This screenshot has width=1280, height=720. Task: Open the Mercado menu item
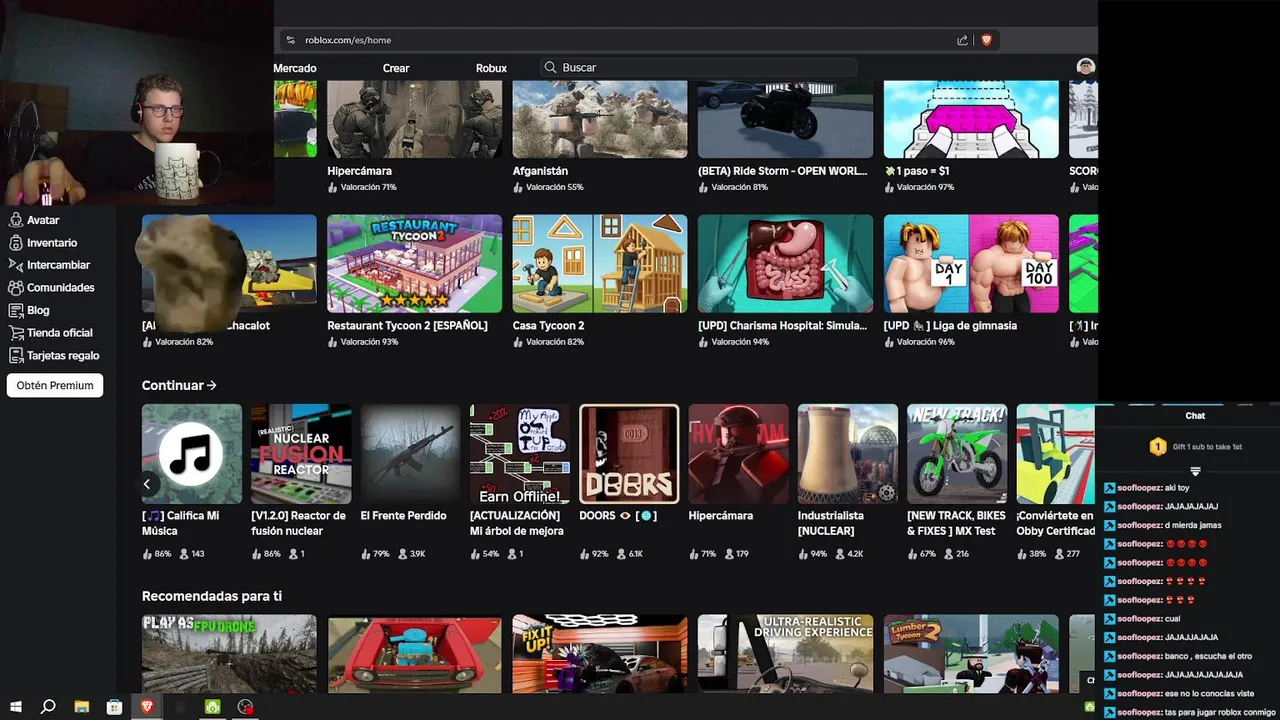click(x=295, y=68)
